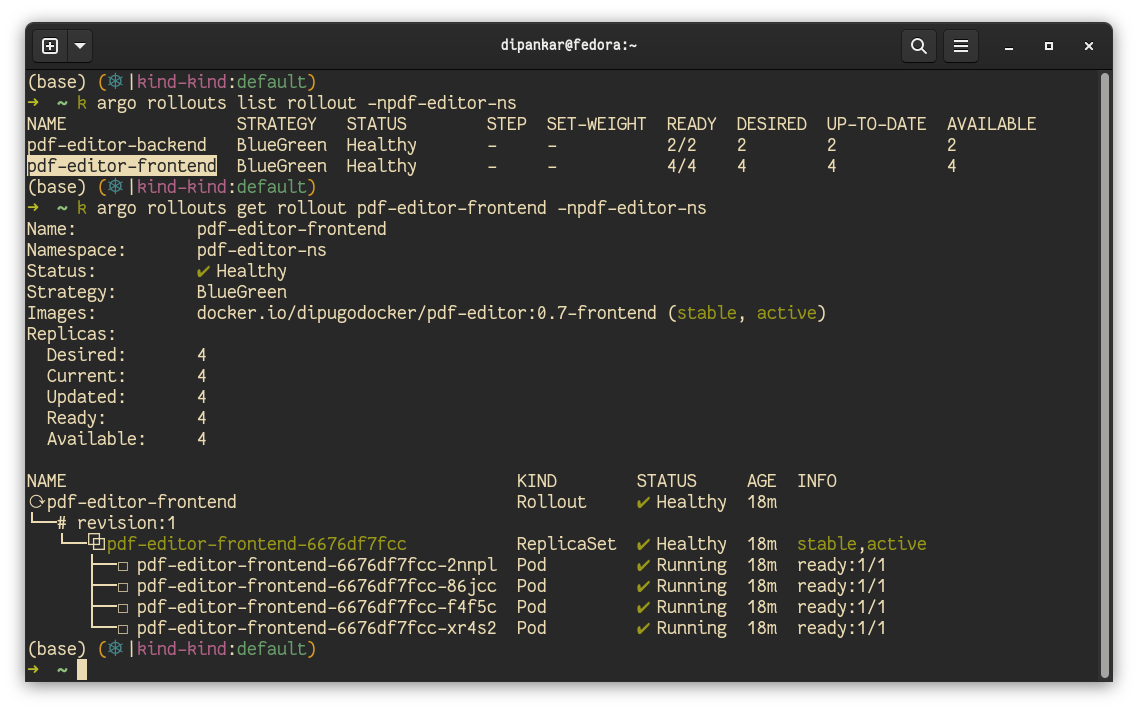Click the rollout cycle icon before pdf-editor-frontend

click(x=36, y=502)
